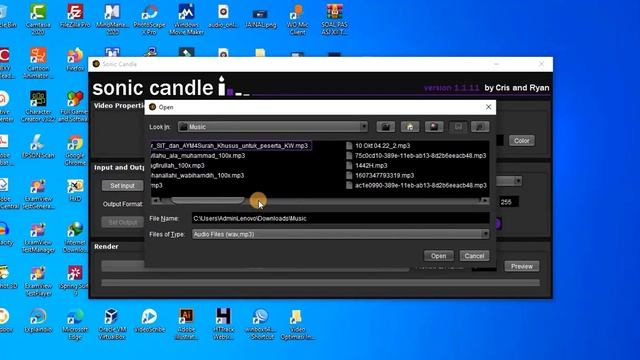Click the file list's left scroll arrow
Viewport: 640px width, 360px height.
(156, 201)
